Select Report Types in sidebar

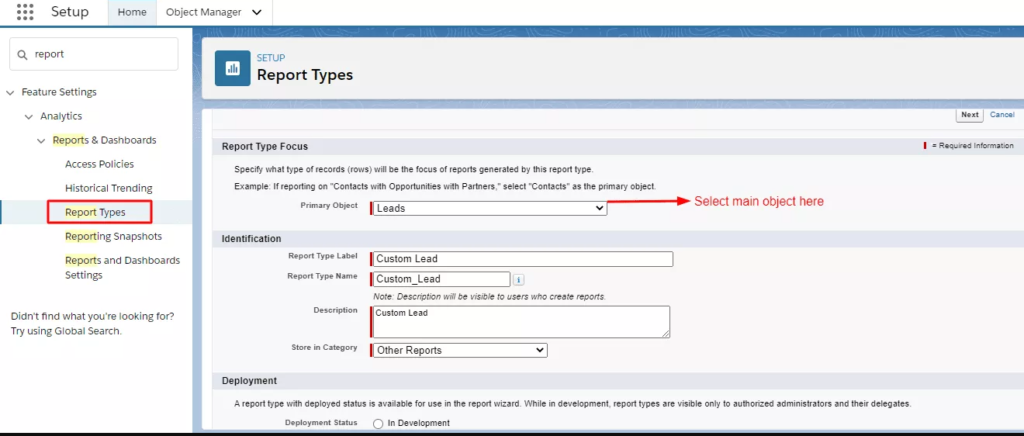point(95,212)
